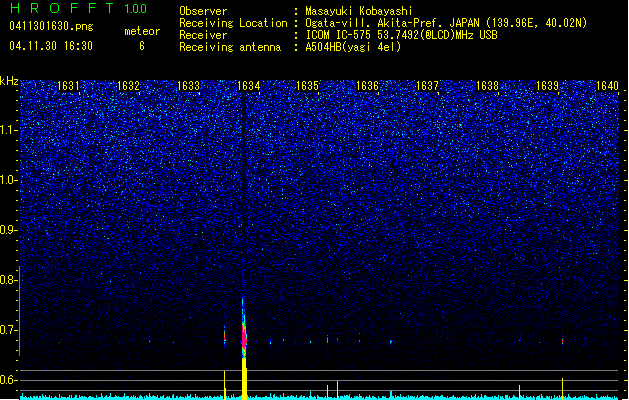This screenshot has height=400, width=629.
Task: Click the ICOM IC-575 receiver line
Action: click(x=401, y=35)
